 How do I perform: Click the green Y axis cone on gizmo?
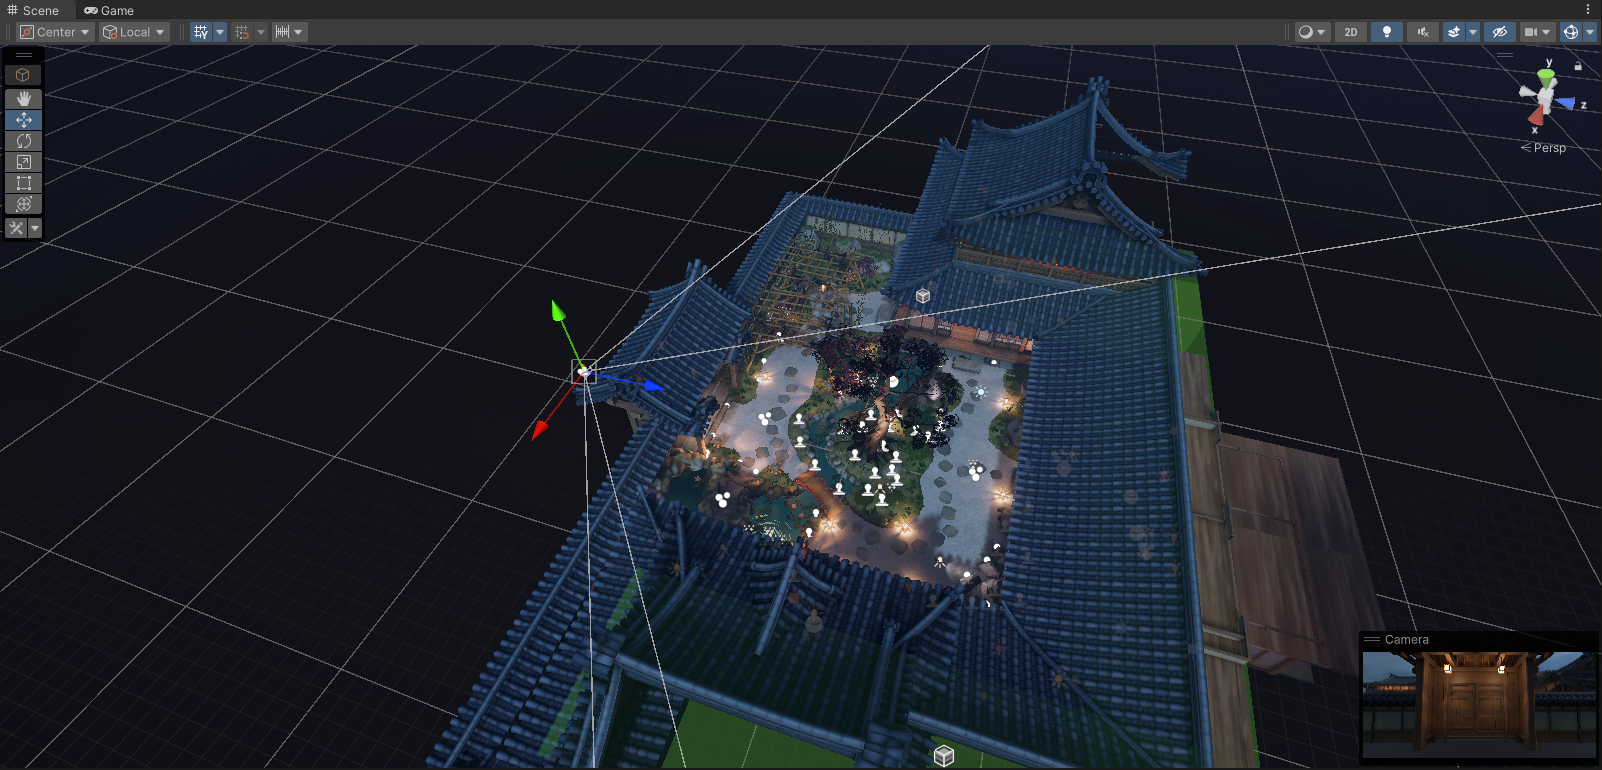(x=1547, y=77)
